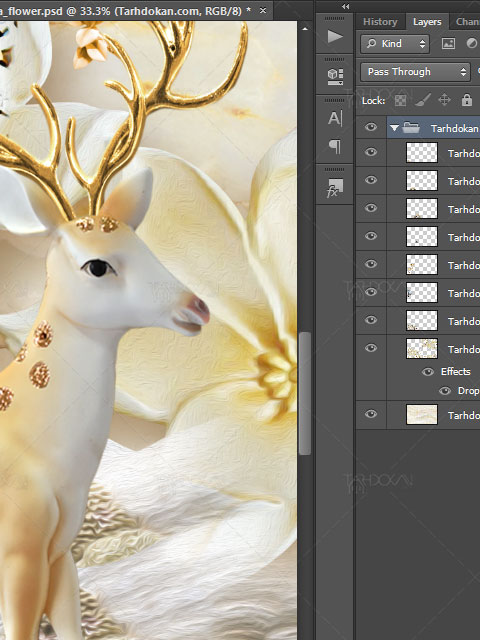Open the Paragraph panel pilcrow icon
This screenshot has width=480, height=640.
(335, 146)
